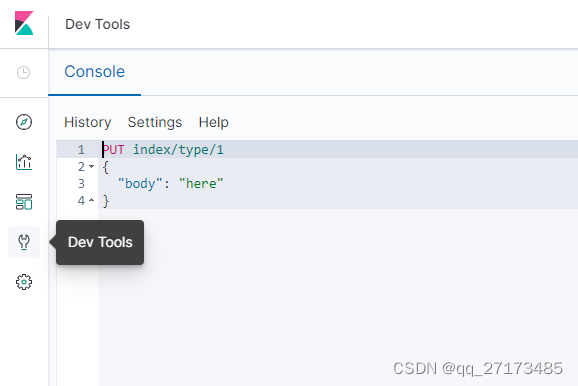Collapse JSON block at line 2 arrow
Image resolution: width=578 pixels, height=386 pixels.
pos(92,167)
